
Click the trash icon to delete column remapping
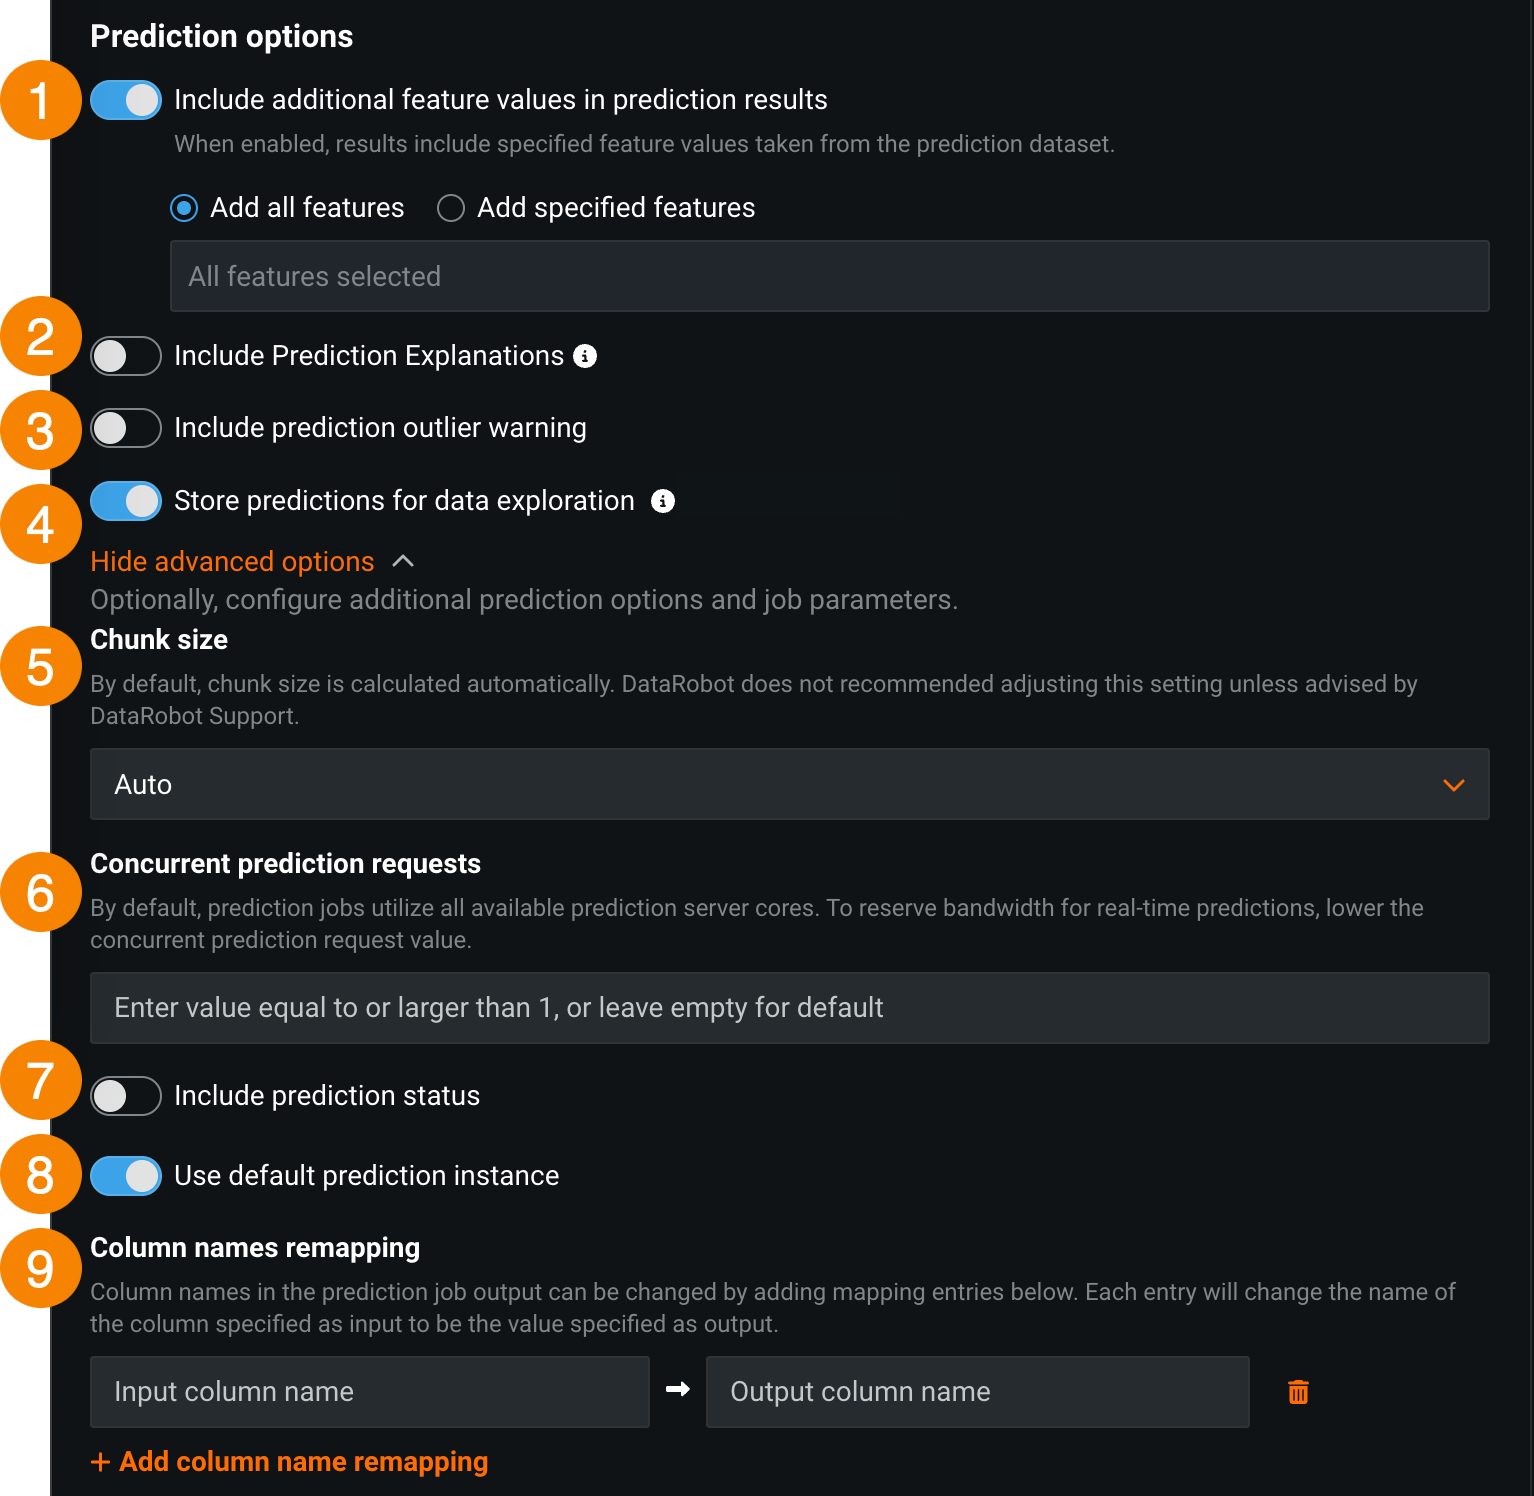[1298, 1392]
